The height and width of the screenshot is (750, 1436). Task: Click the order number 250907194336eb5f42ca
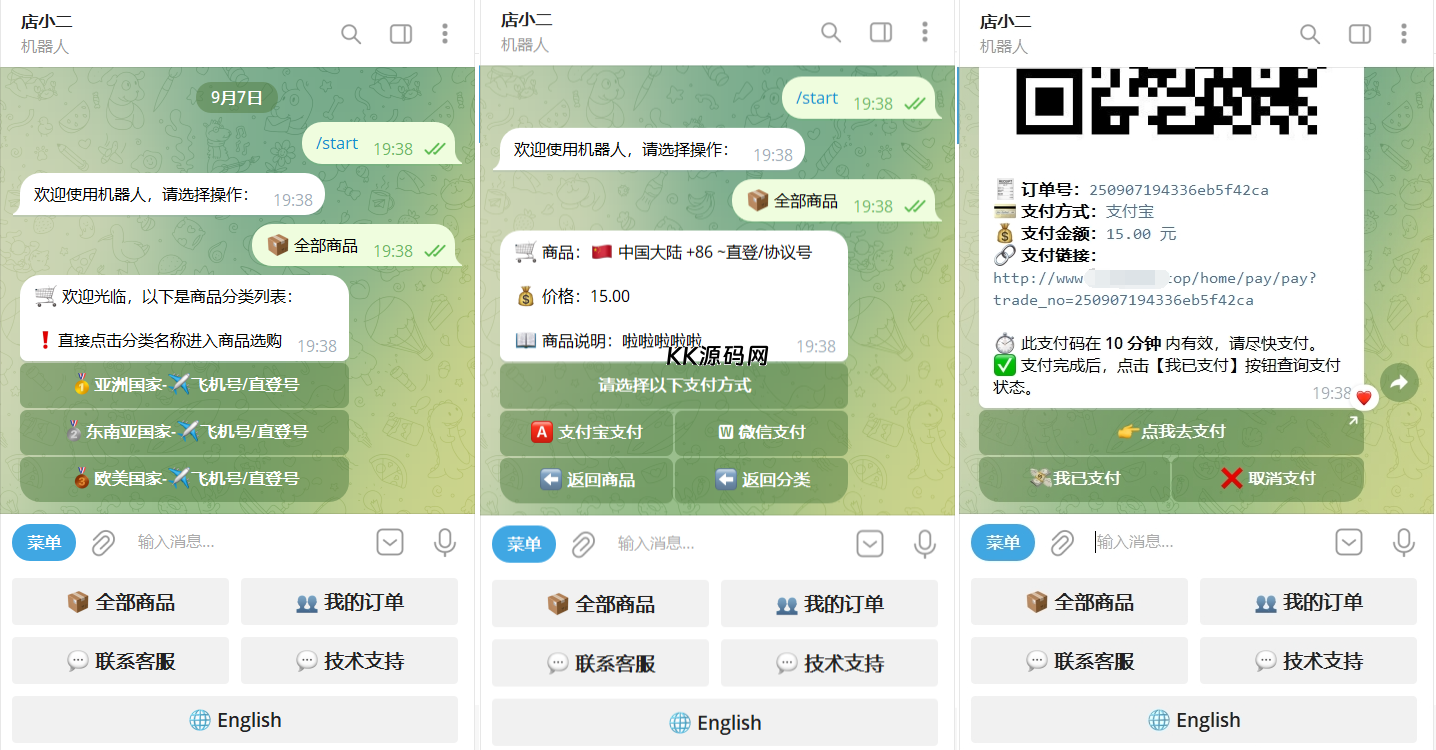1179,190
